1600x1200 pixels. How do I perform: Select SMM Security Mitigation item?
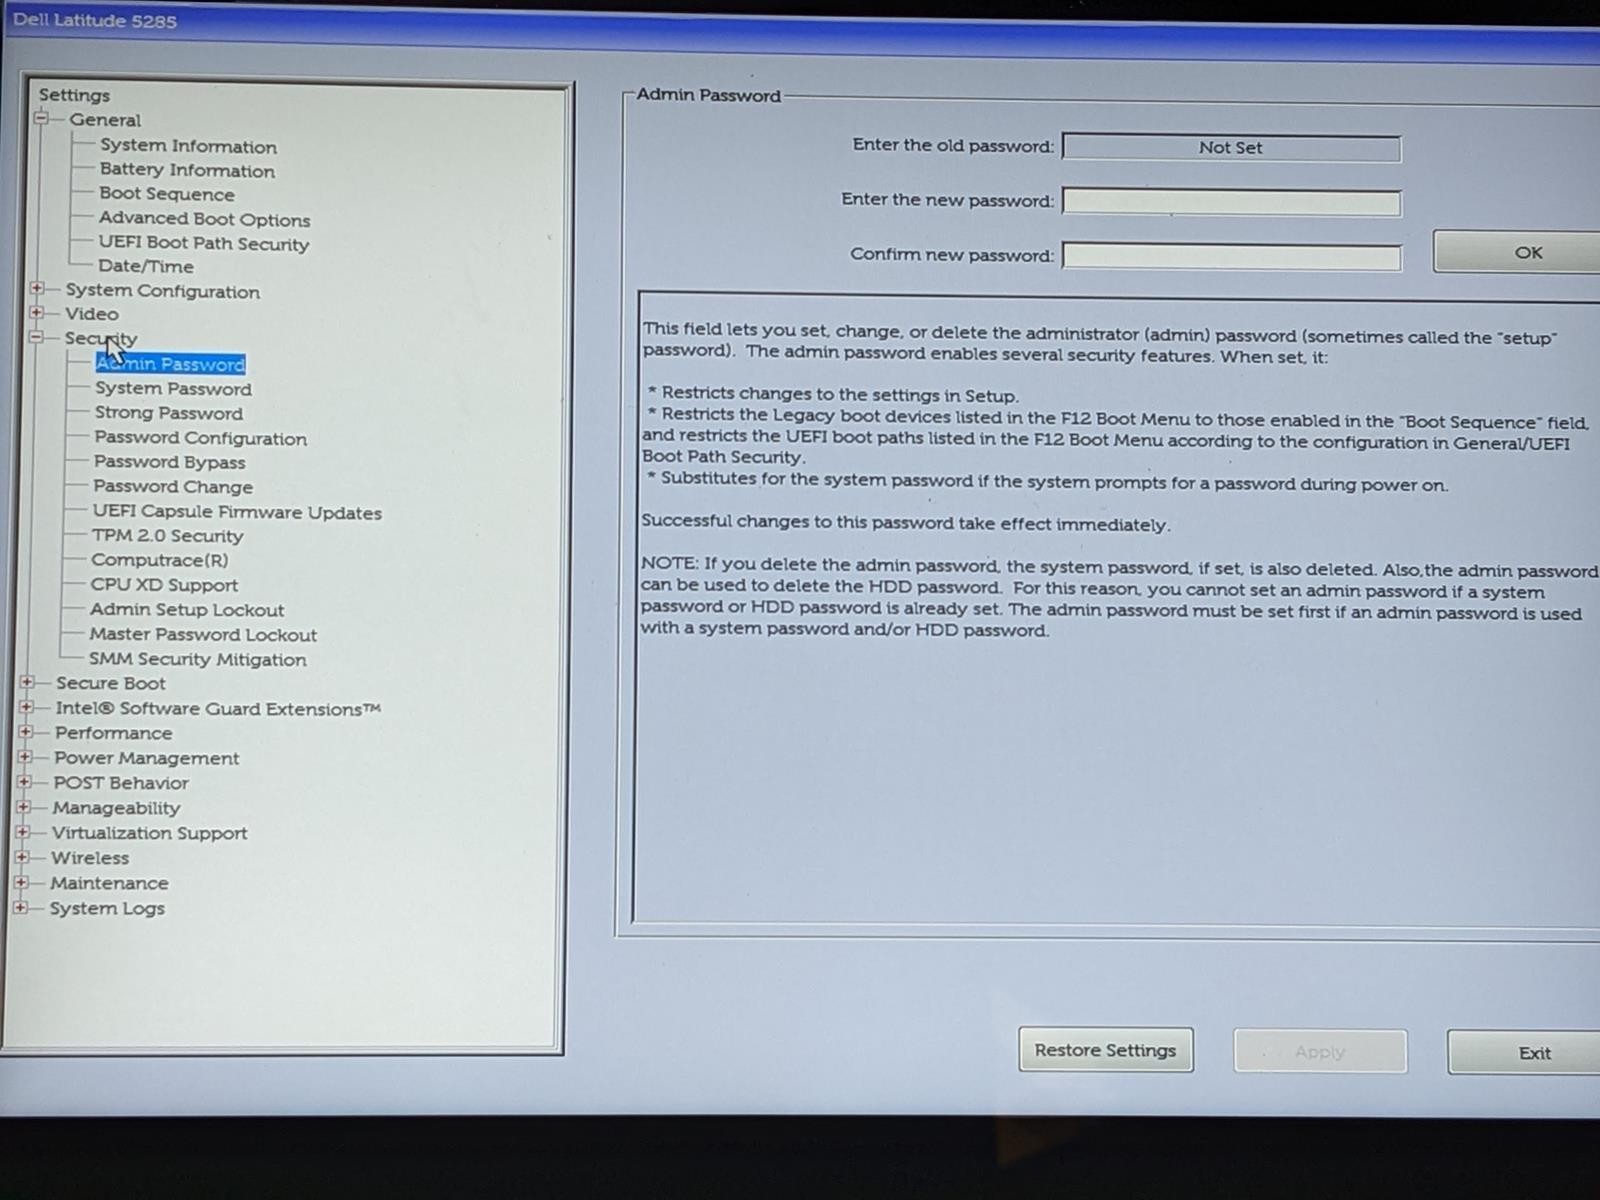click(x=197, y=660)
